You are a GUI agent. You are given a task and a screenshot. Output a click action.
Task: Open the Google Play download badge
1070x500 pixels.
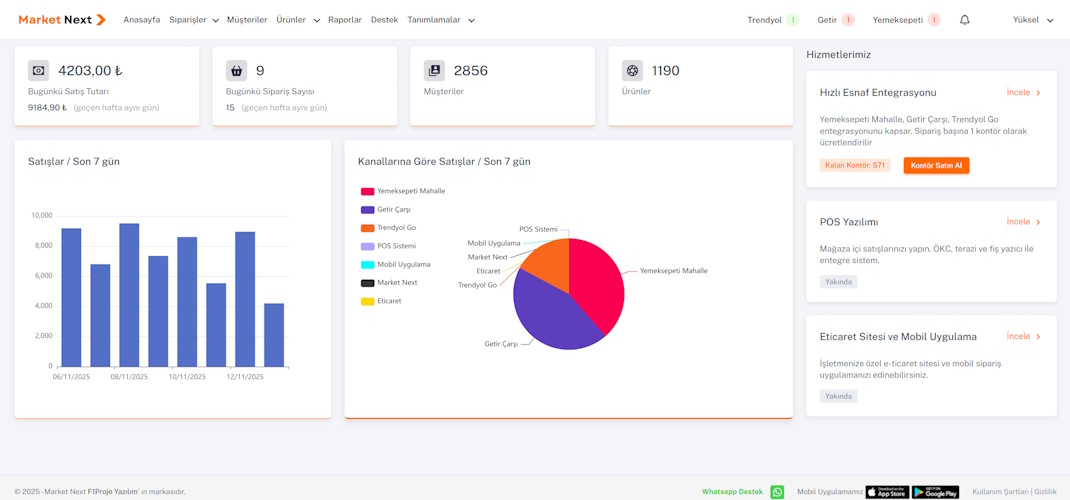935,492
